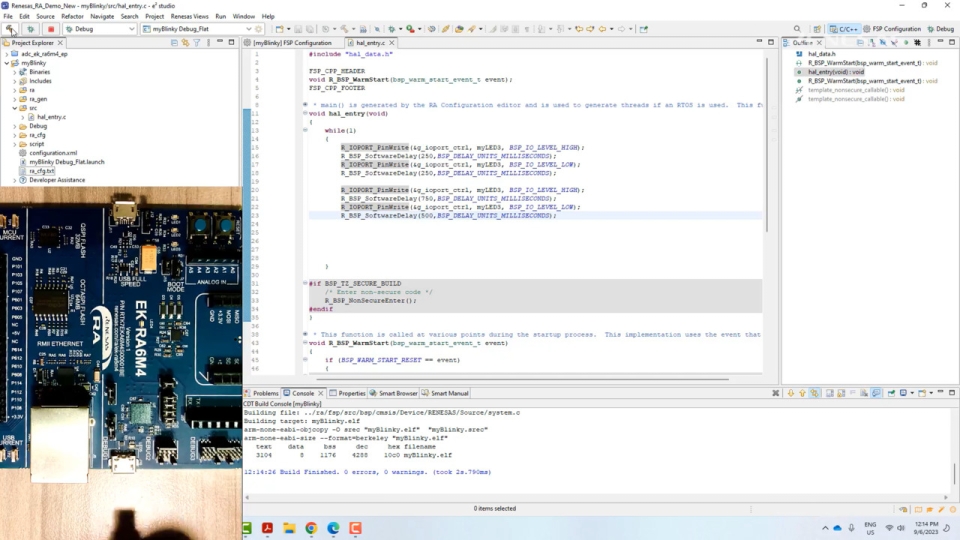This screenshot has height=540, width=960.
Task: Click the Project Explorer filter icon
Action: tap(197, 43)
